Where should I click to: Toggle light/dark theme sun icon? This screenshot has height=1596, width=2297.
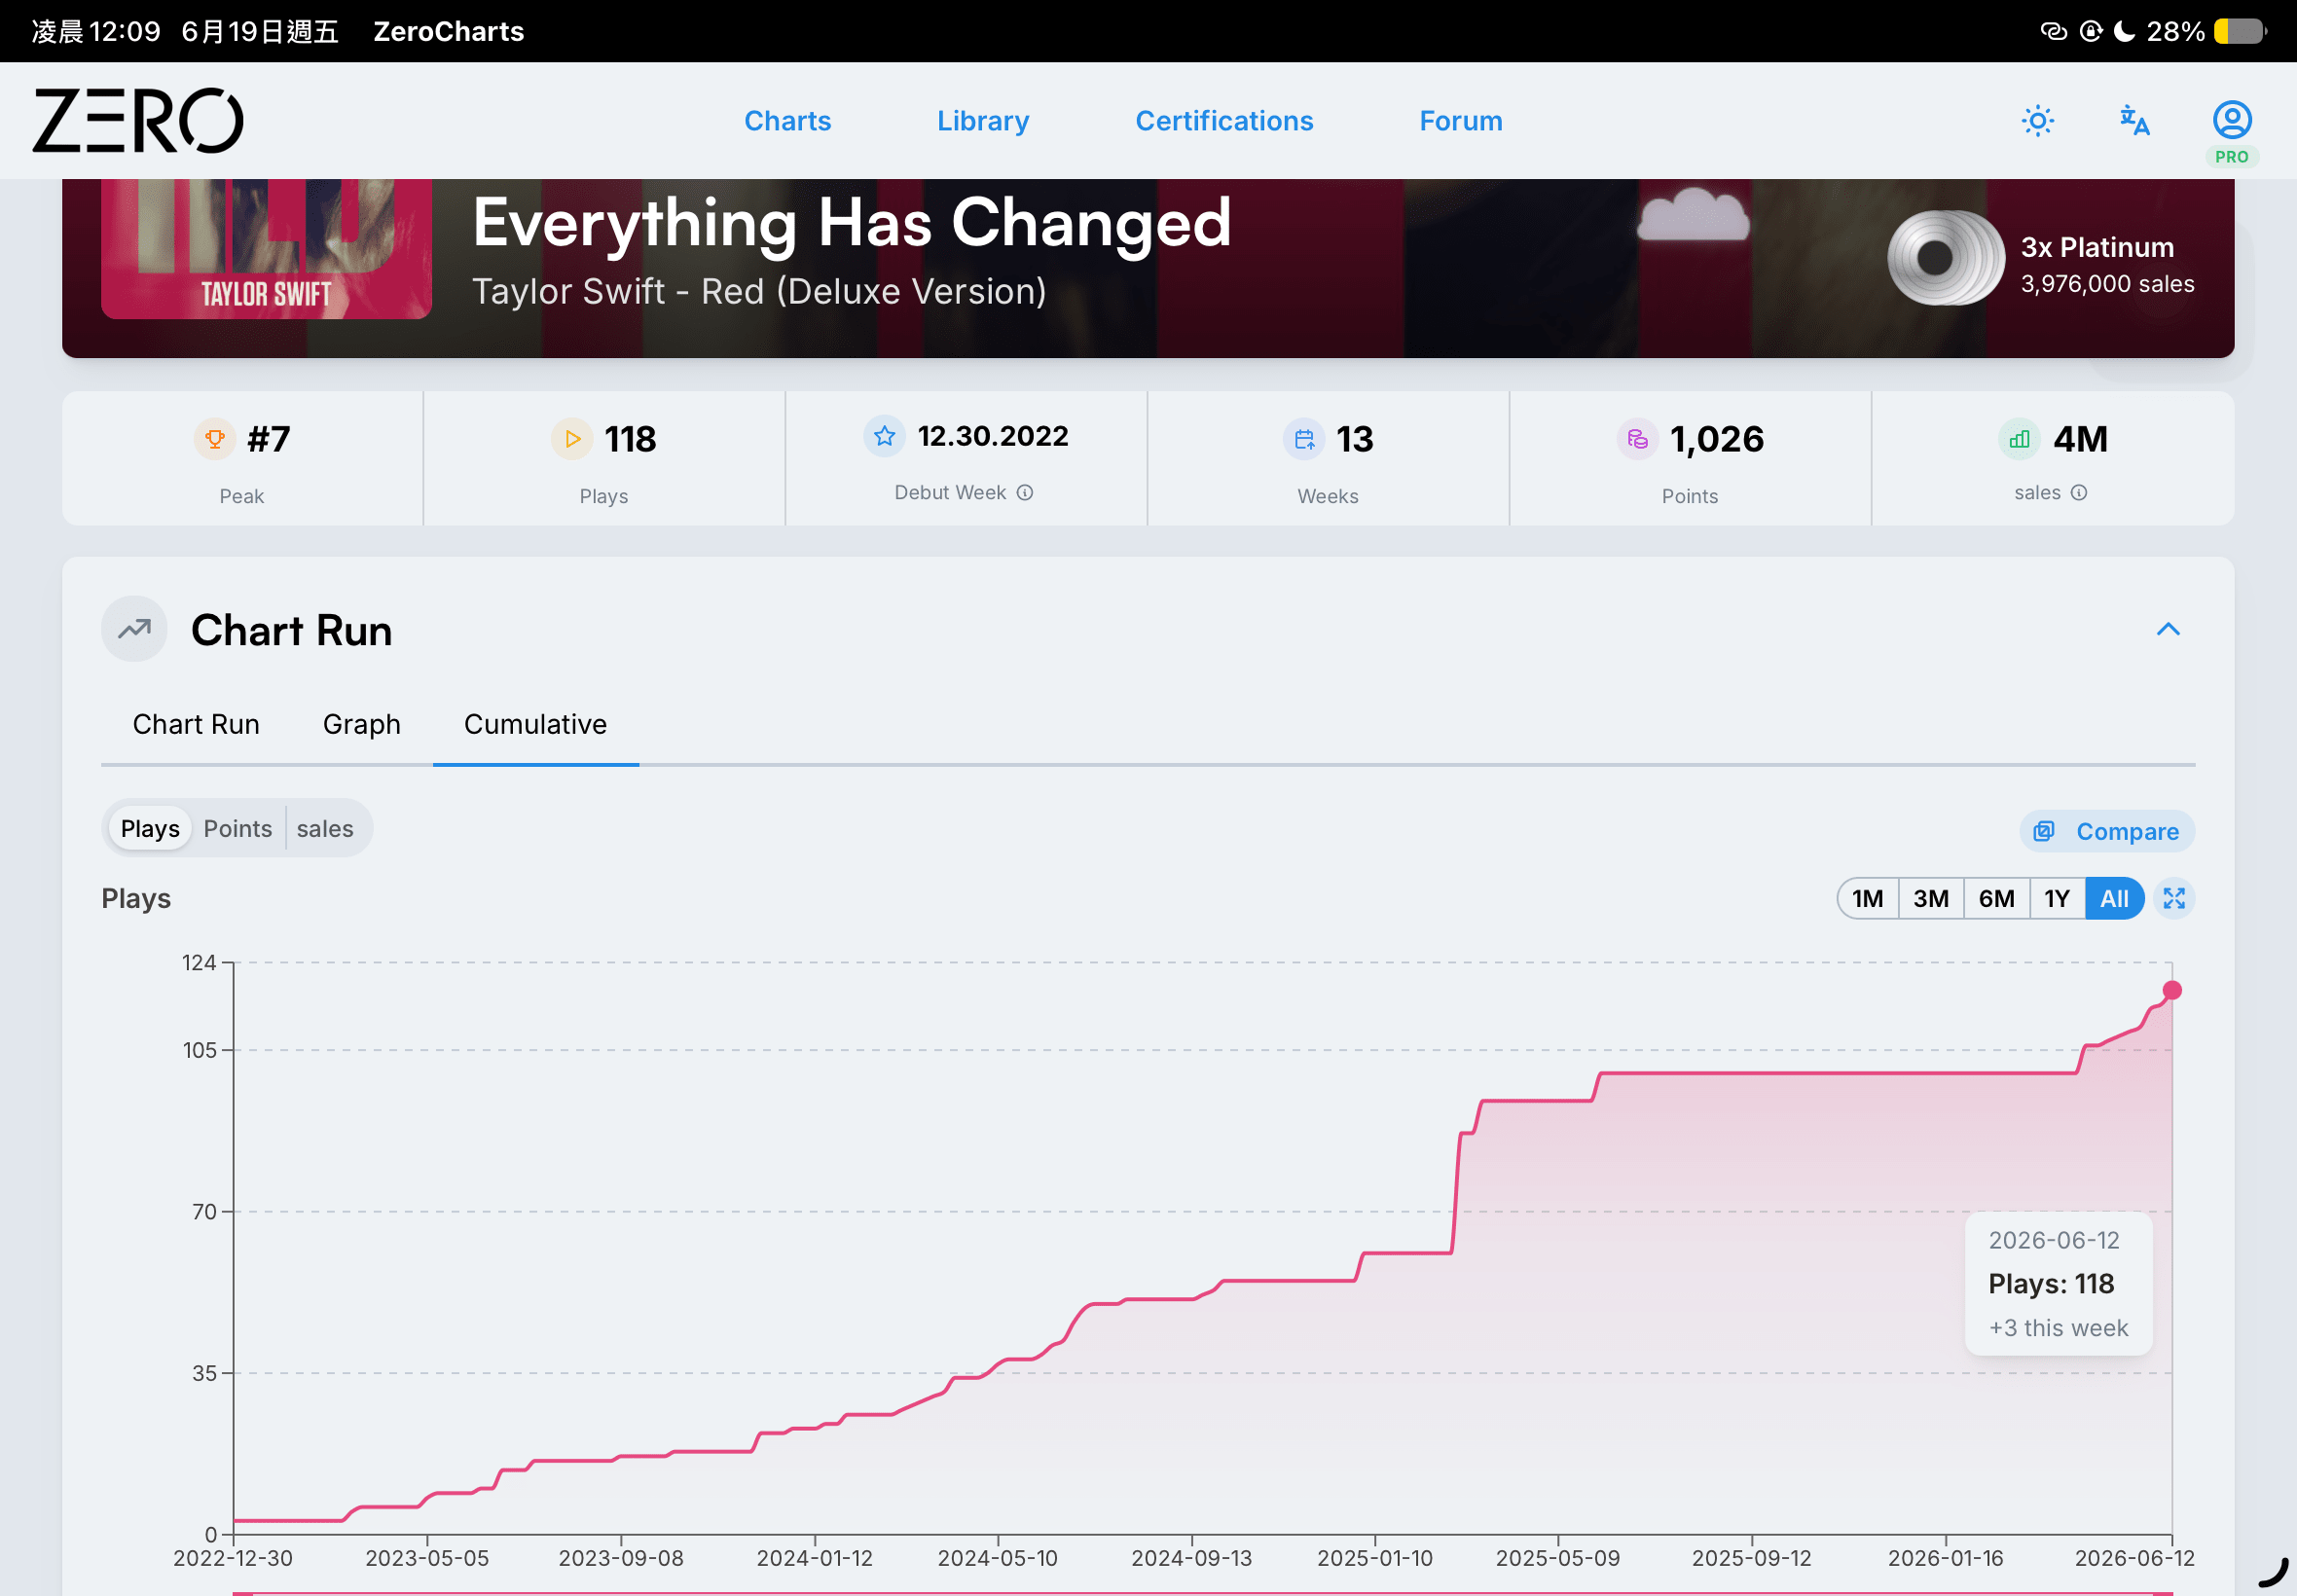click(x=2037, y=121)
